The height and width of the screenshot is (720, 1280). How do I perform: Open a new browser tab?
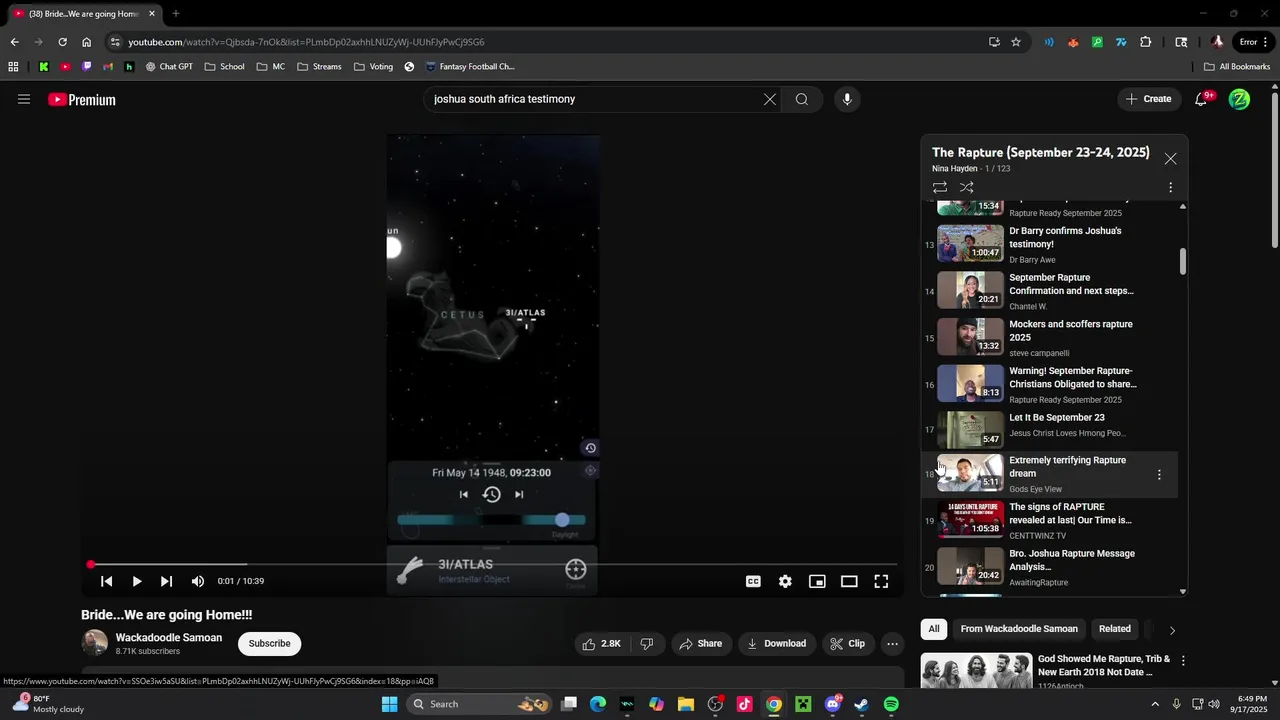click(176, 14)
